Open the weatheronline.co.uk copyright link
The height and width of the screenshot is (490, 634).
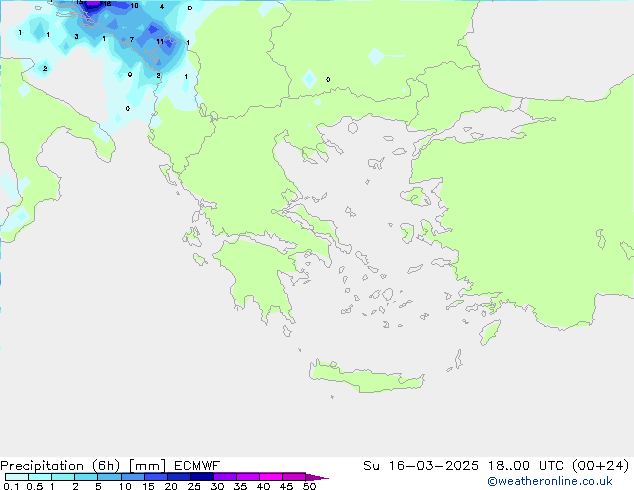[x=550, y=481]
